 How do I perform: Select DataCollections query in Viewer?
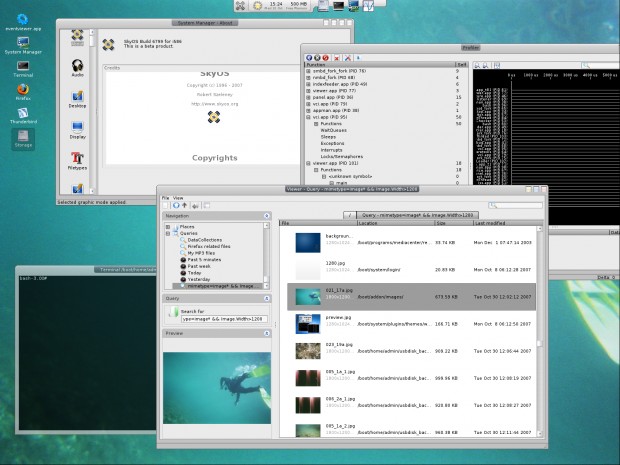(204, 240)
